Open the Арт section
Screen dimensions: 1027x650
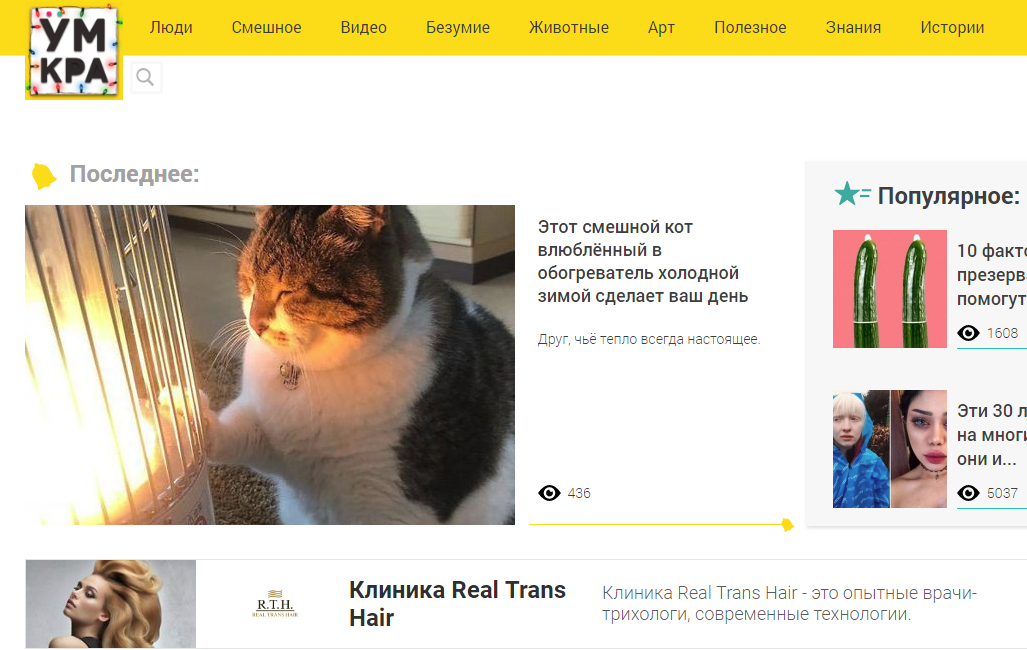point(662,28)
